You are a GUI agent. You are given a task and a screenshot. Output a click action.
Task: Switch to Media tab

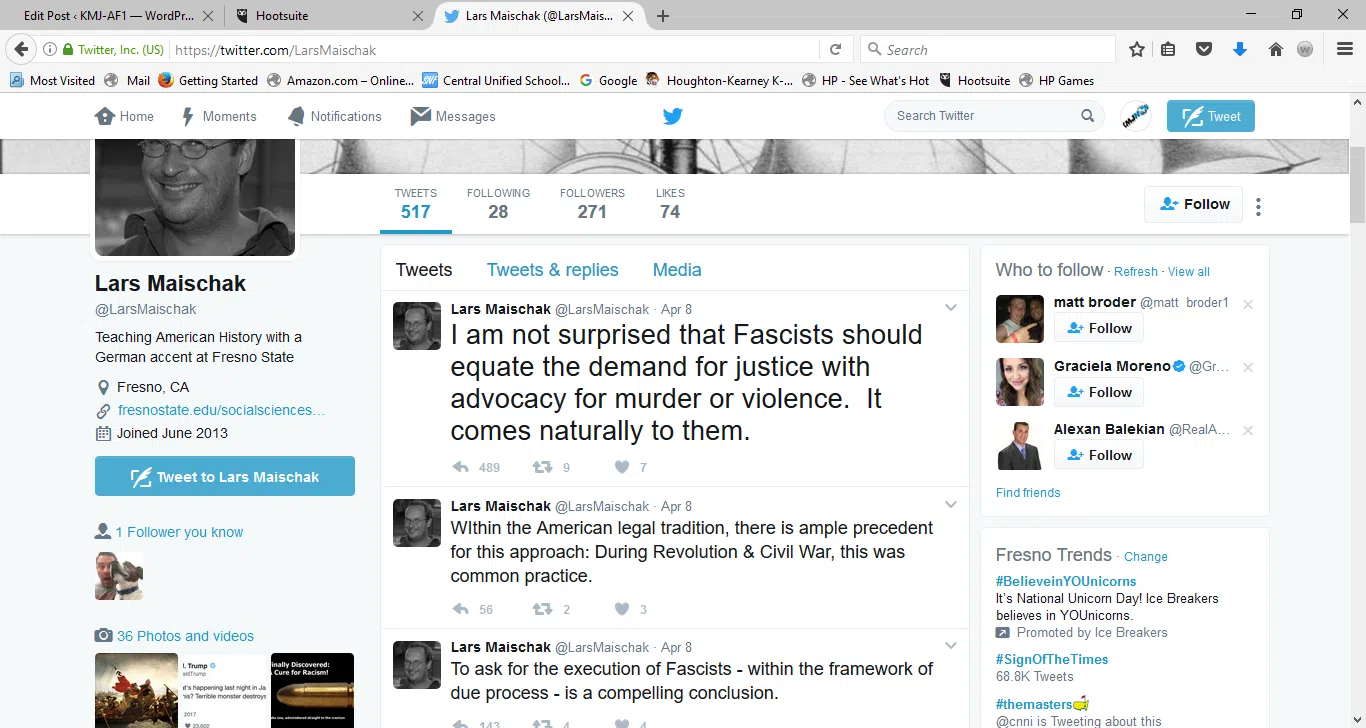pyautogui.click(x=677, y=270)
